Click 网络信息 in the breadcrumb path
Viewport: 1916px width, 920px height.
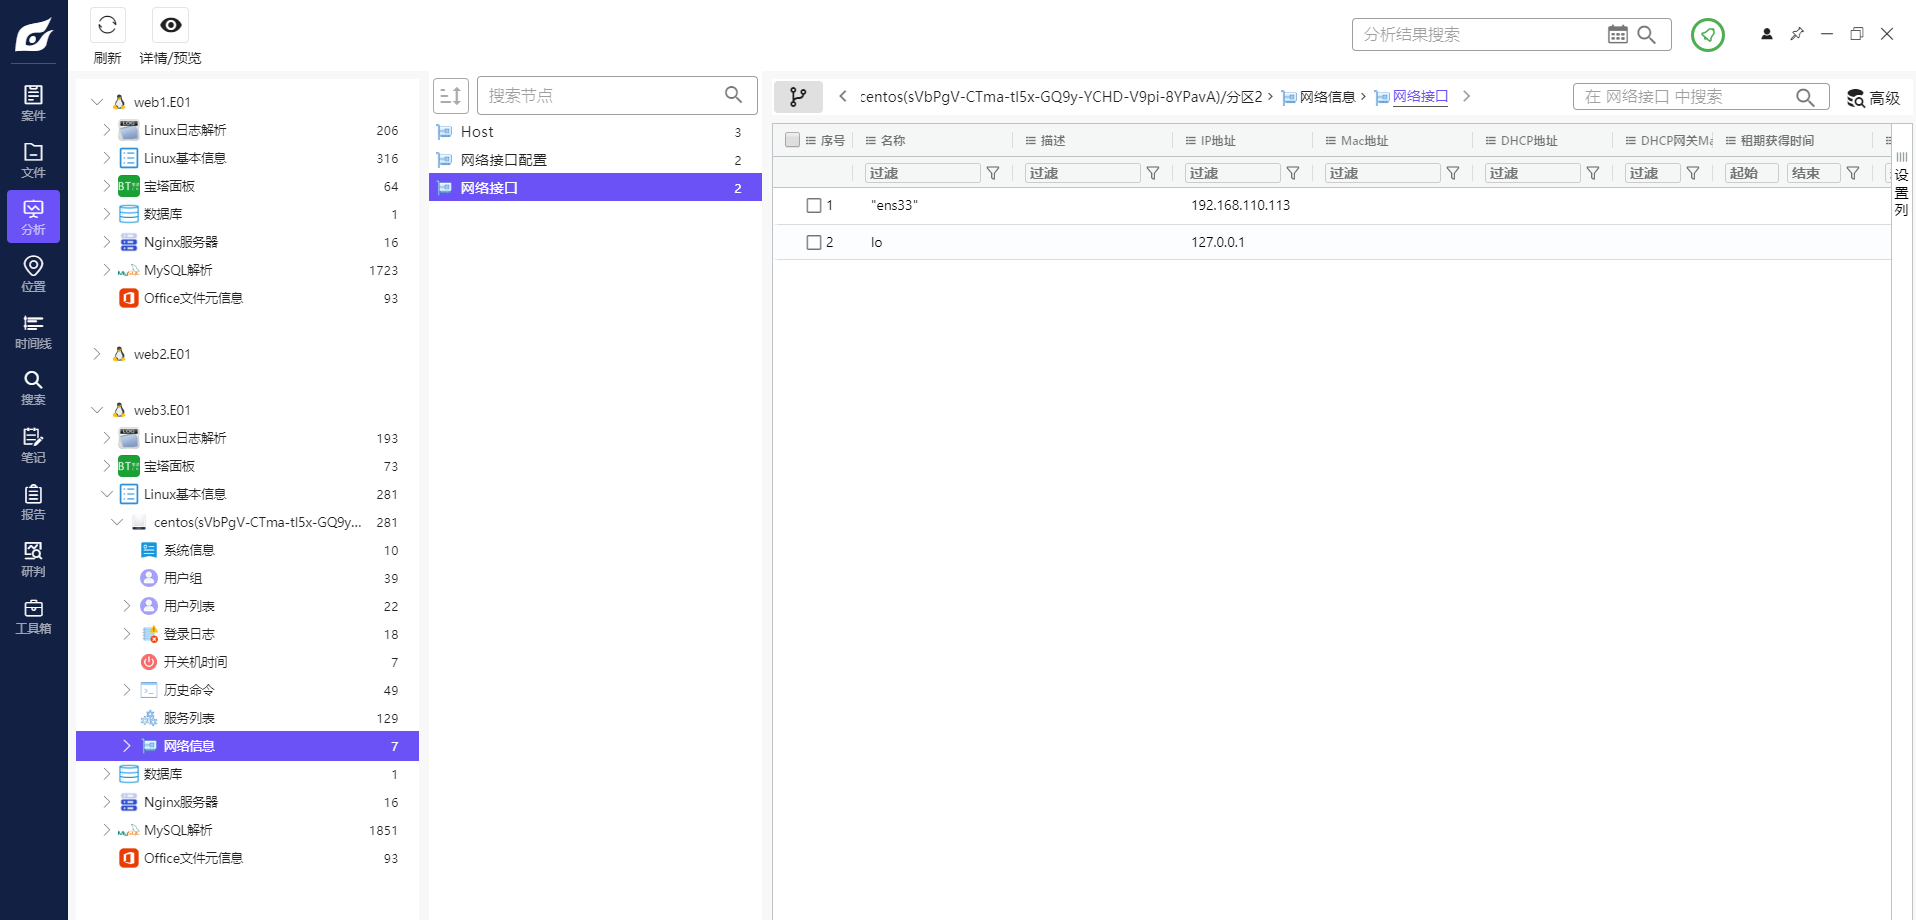(1327, 97)
